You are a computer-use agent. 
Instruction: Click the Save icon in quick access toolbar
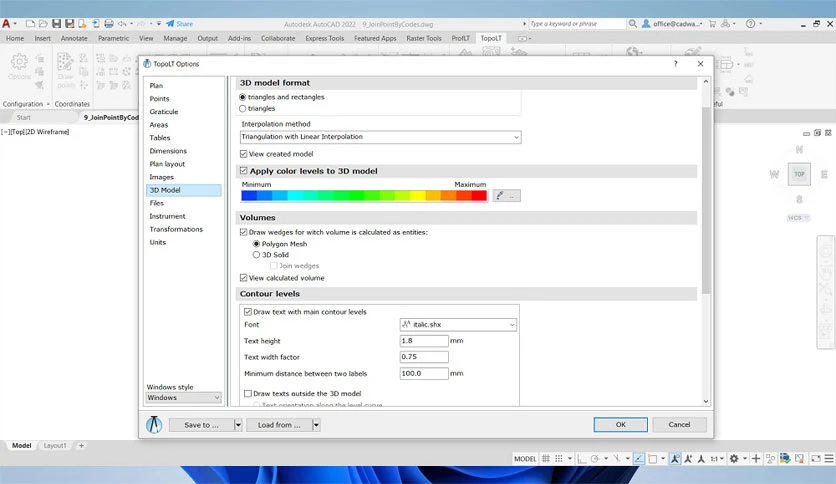(57, 23)
